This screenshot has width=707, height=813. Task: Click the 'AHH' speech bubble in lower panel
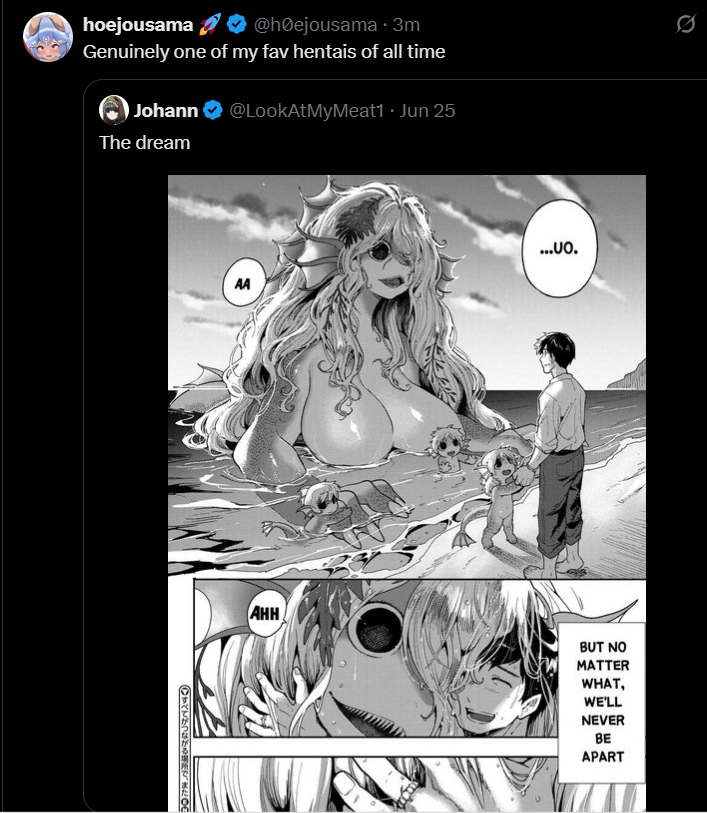(x=265, y=614)
